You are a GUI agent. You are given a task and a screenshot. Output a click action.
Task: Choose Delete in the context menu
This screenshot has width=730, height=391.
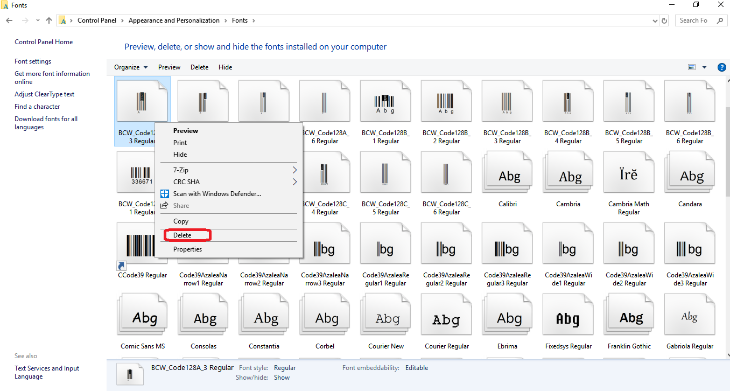182,235
